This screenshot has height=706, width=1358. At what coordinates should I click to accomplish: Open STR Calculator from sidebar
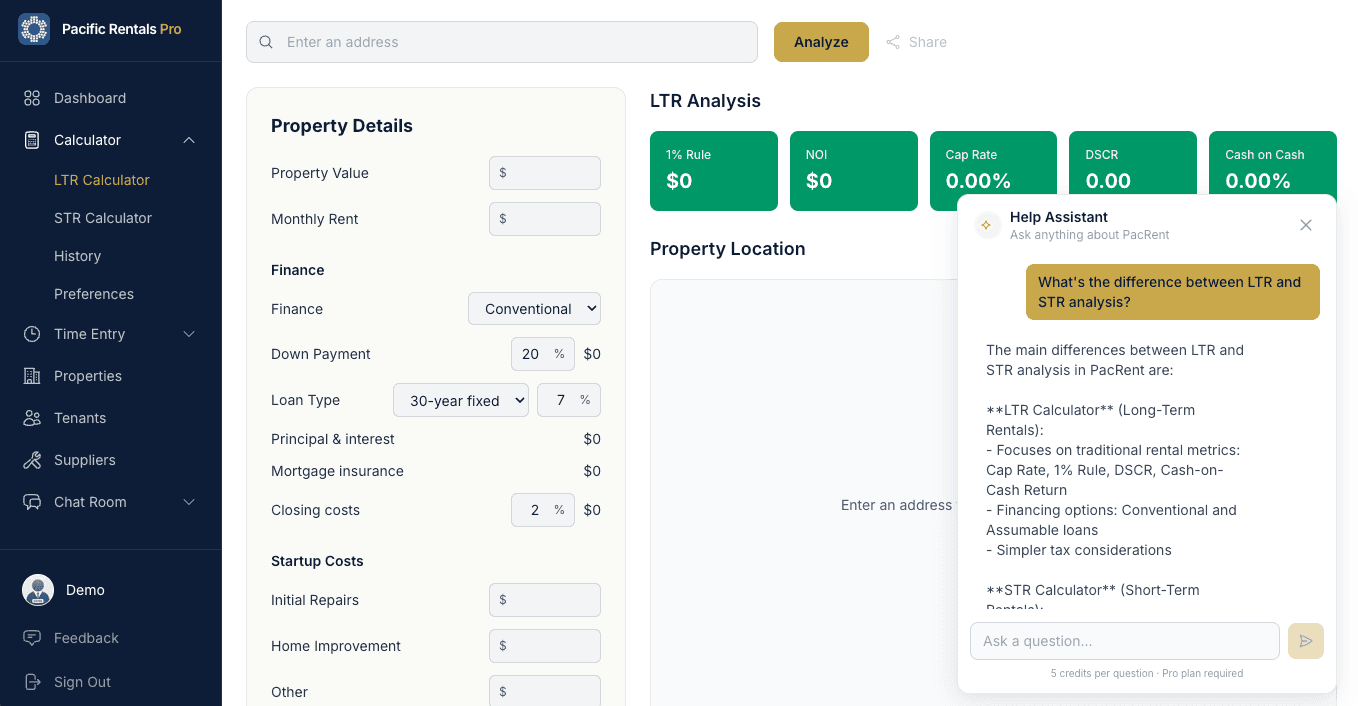click(103, 218)
